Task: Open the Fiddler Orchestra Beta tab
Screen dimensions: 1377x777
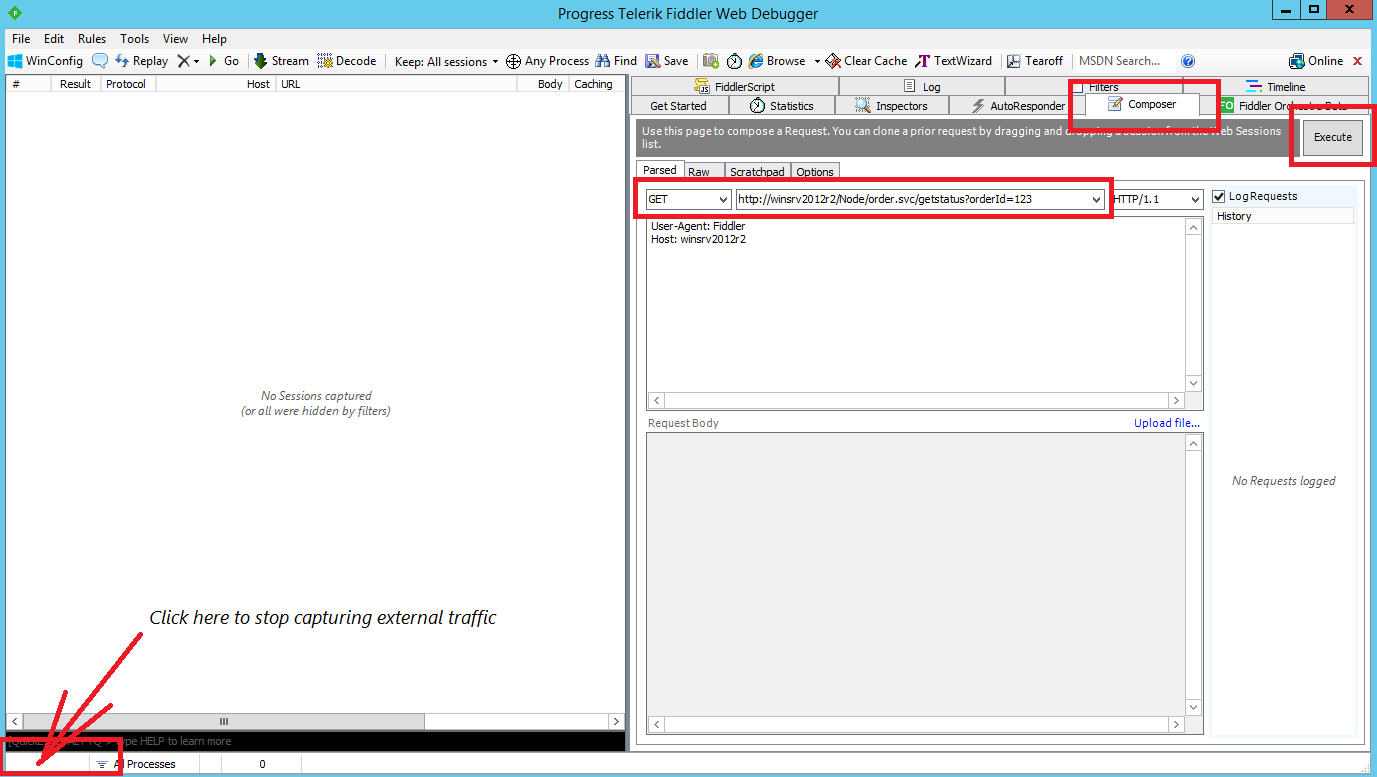Action: coord(1283,106)
